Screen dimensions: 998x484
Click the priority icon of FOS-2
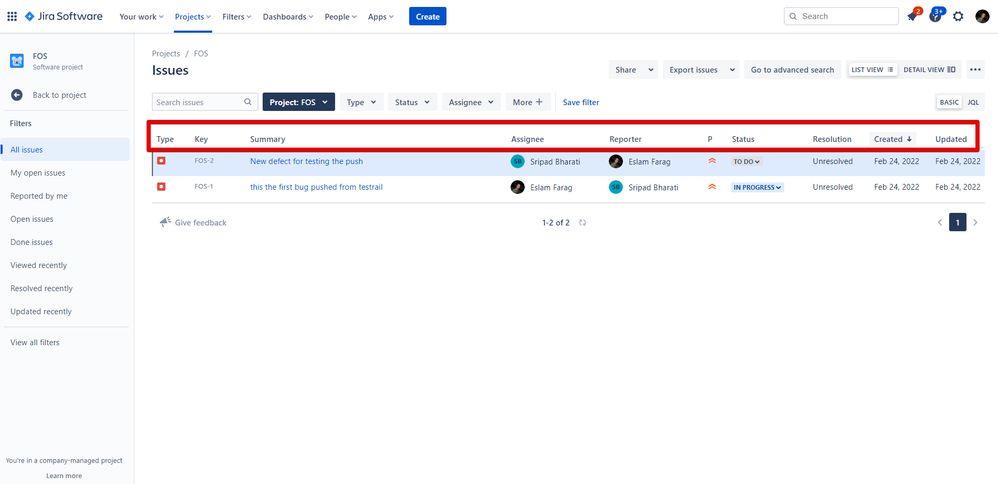pos(712,161)
